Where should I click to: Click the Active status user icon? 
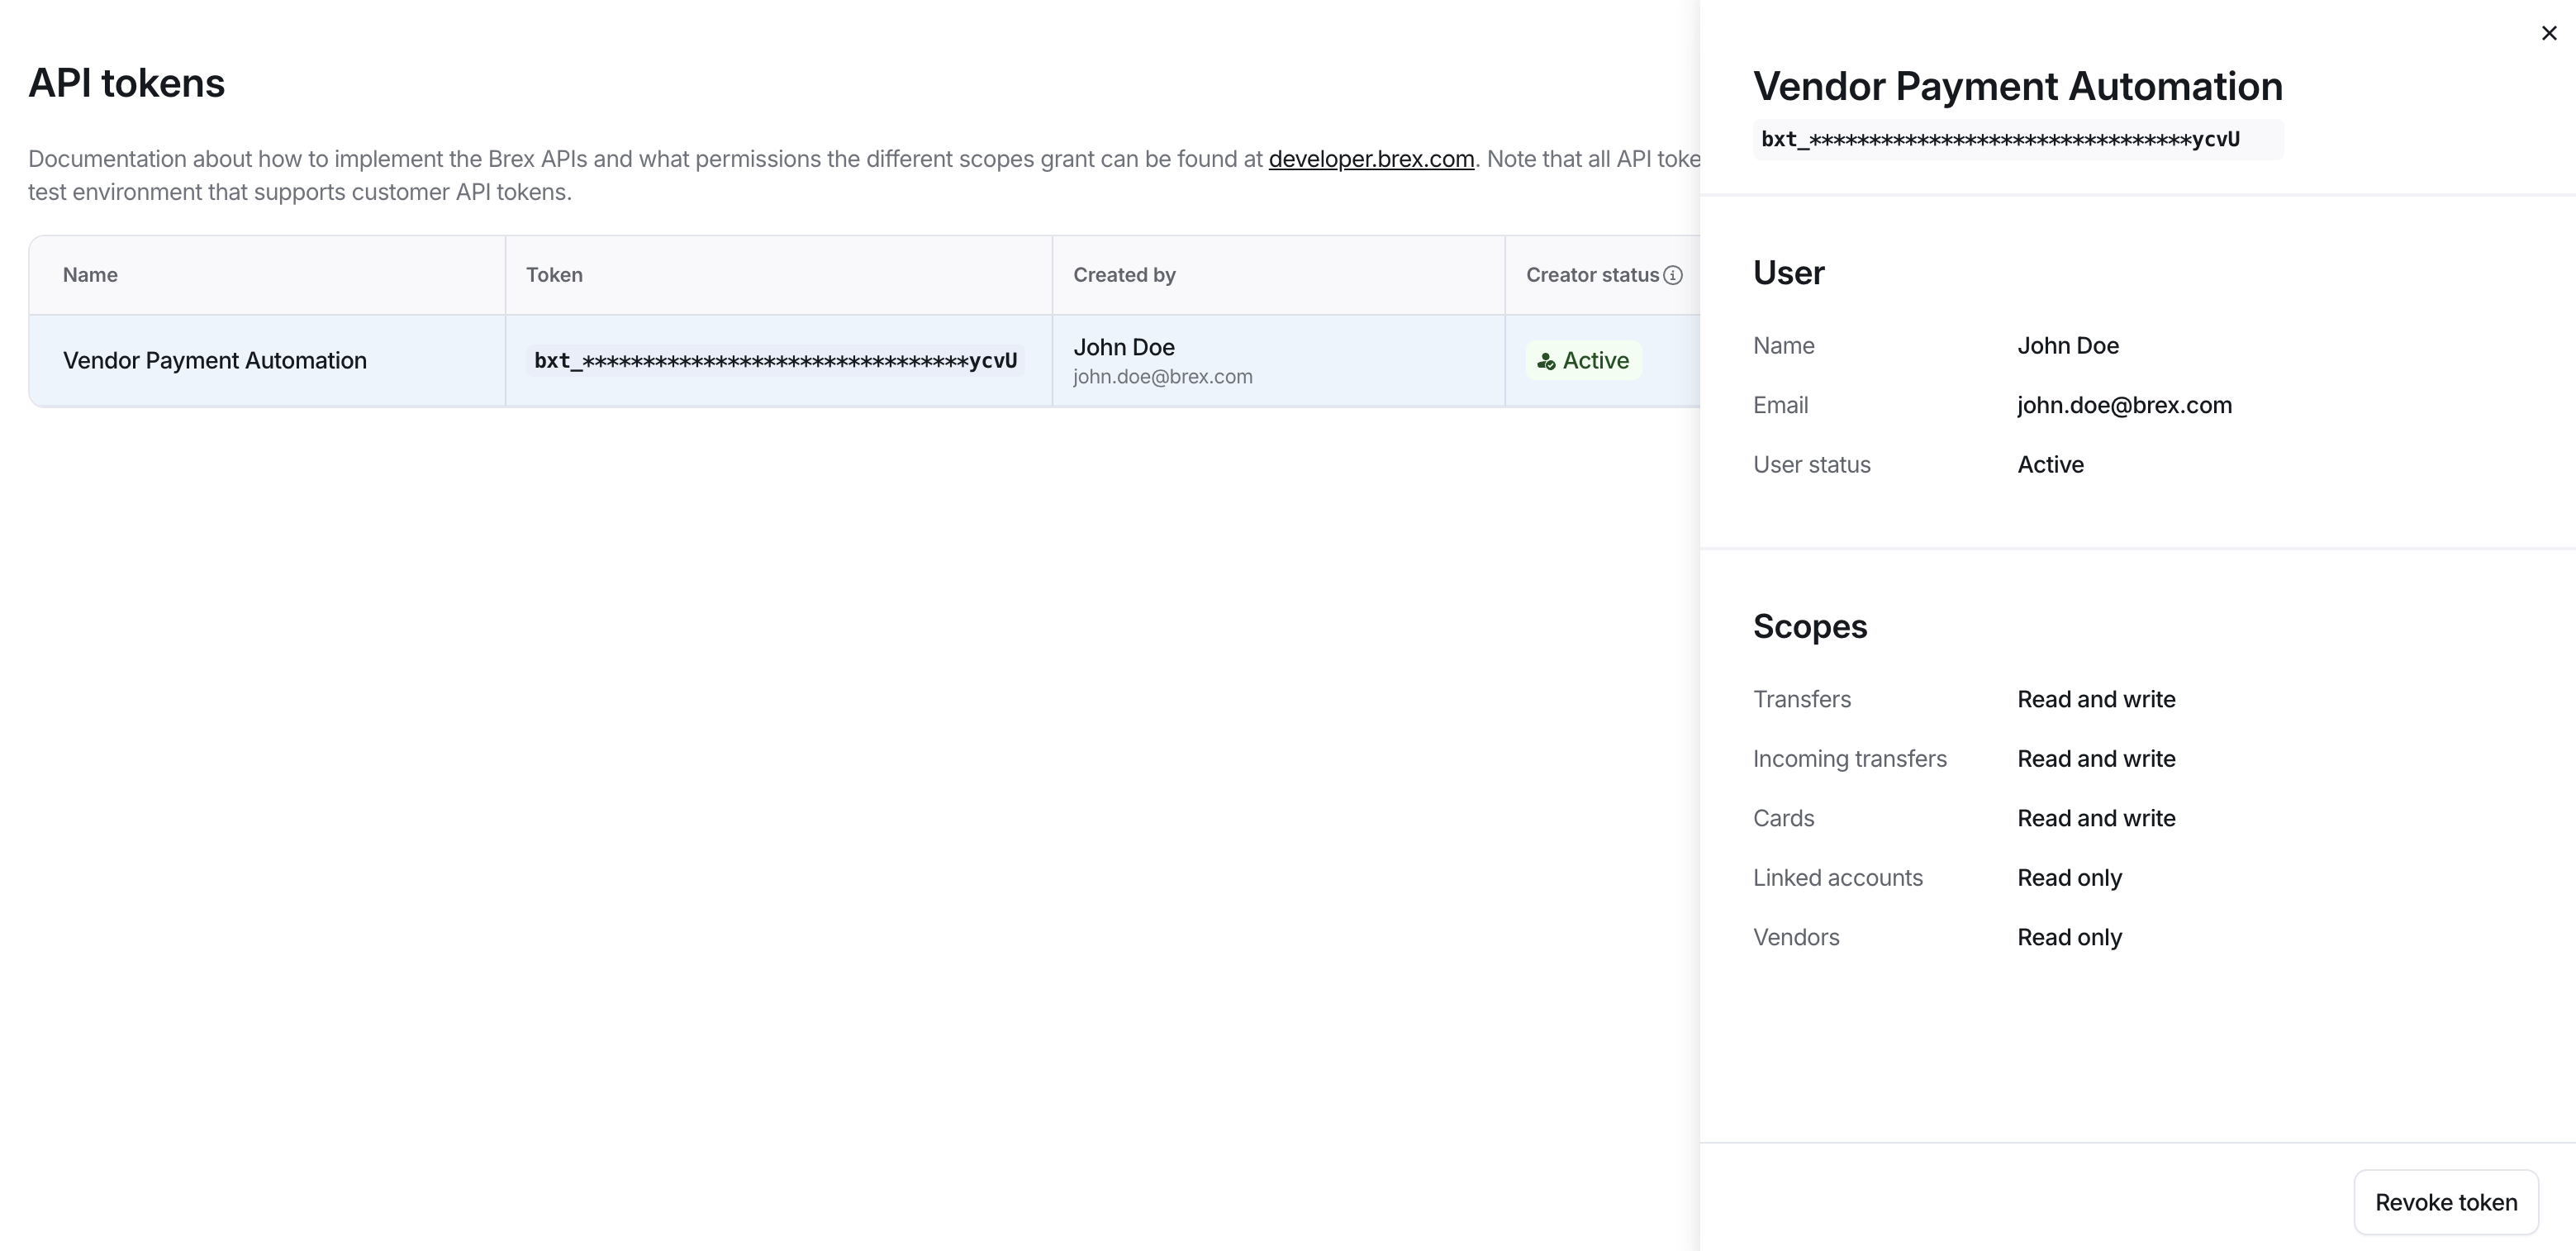[1546, 361]
